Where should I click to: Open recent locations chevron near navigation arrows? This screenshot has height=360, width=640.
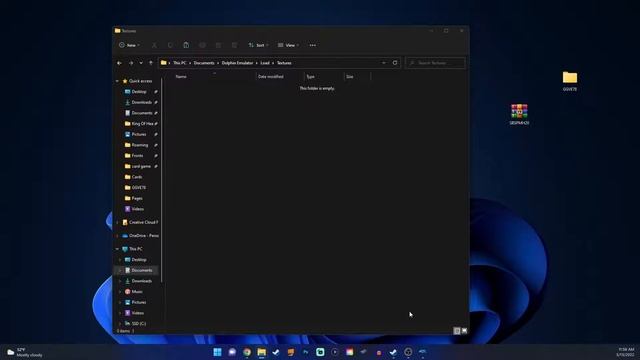(141, 63)
